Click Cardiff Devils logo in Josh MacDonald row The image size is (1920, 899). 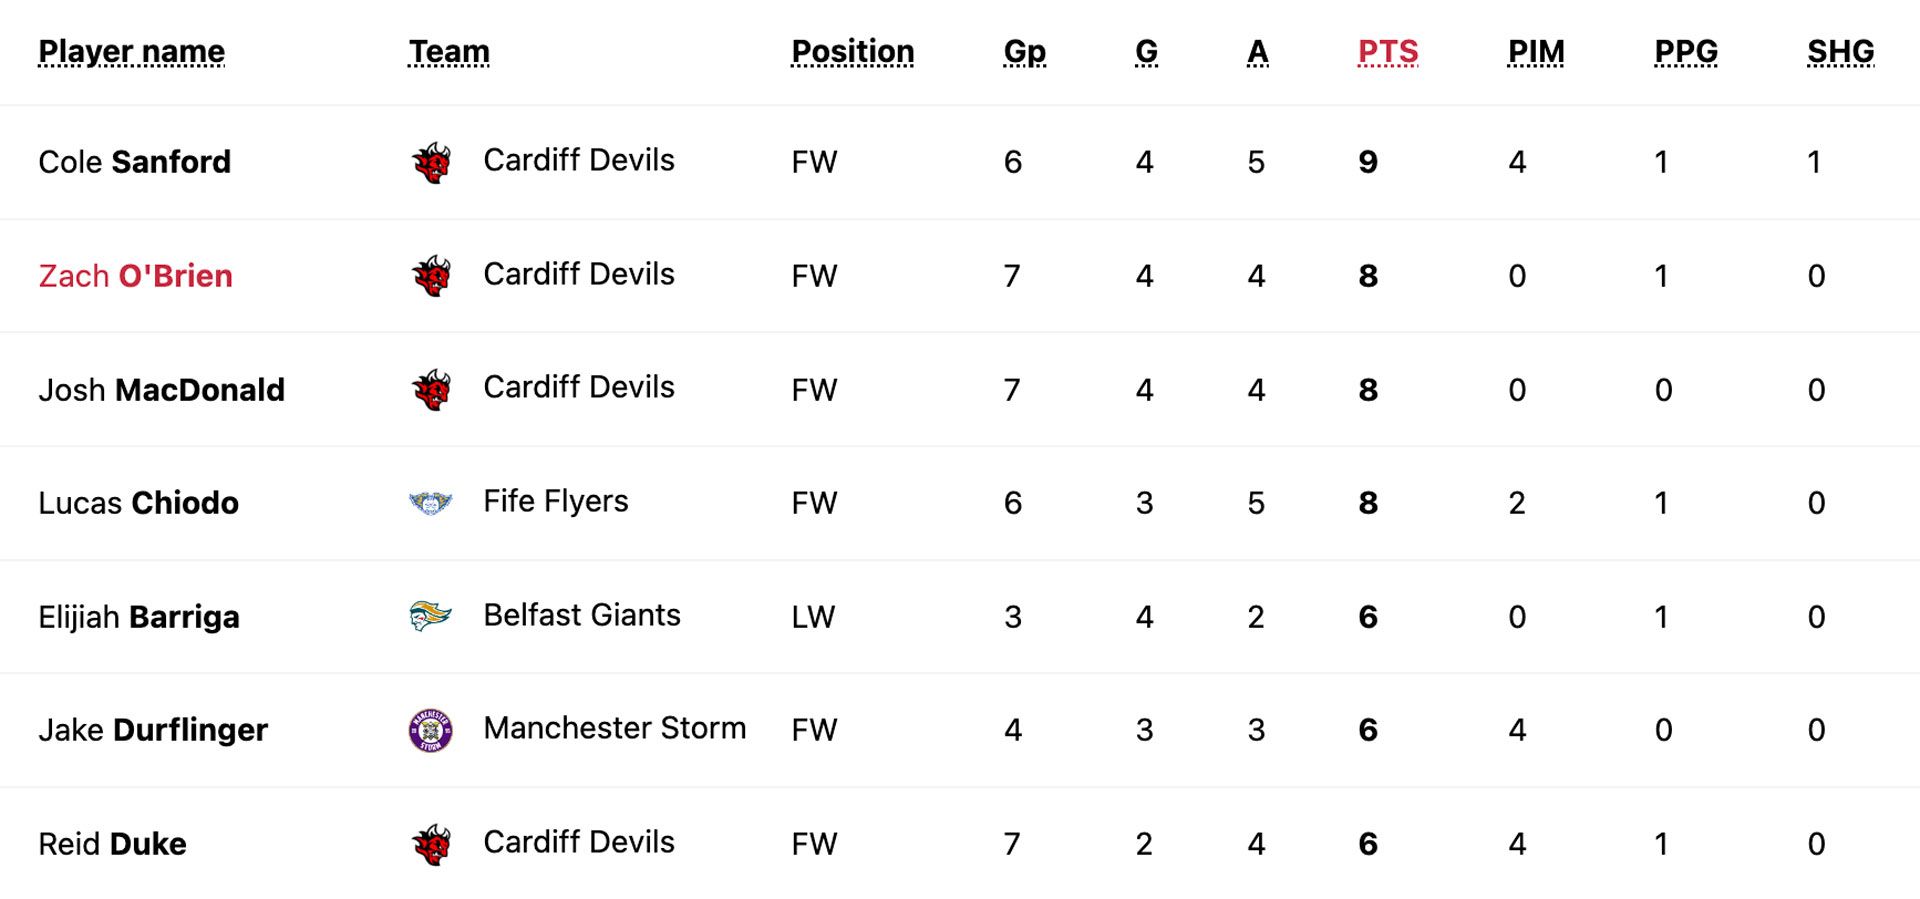point(431,390)
